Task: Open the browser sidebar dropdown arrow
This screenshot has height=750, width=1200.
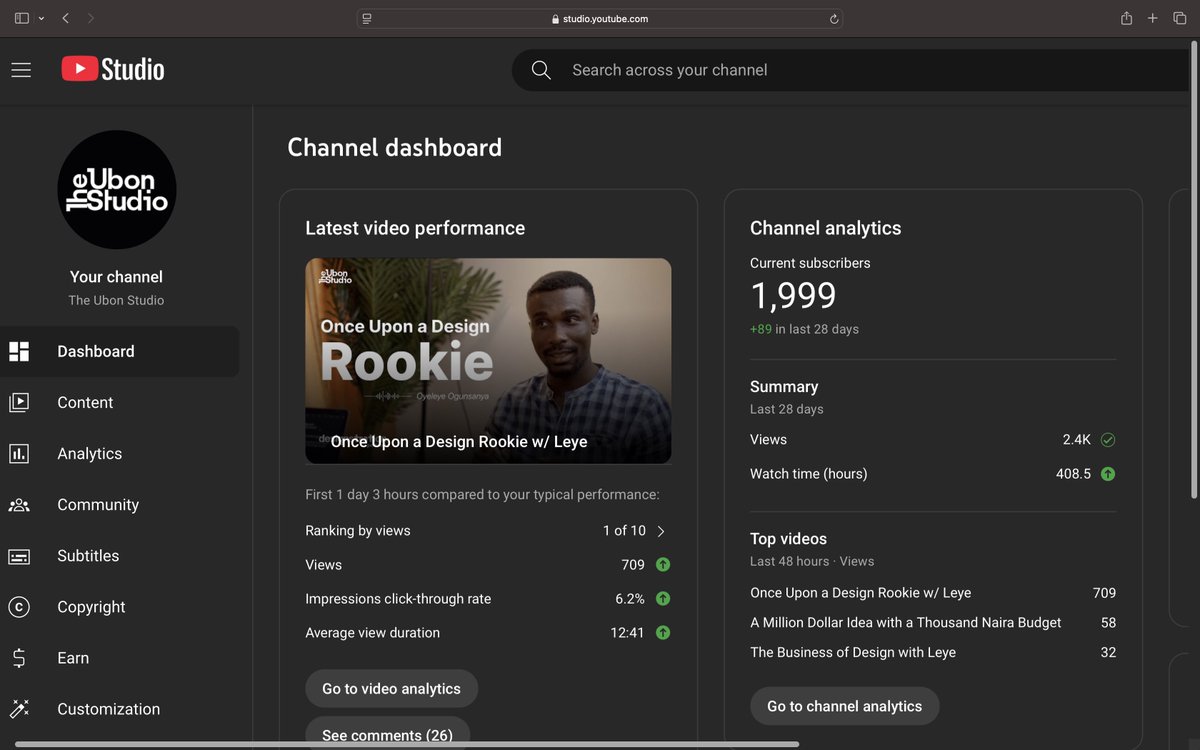Action: [40, 17]
